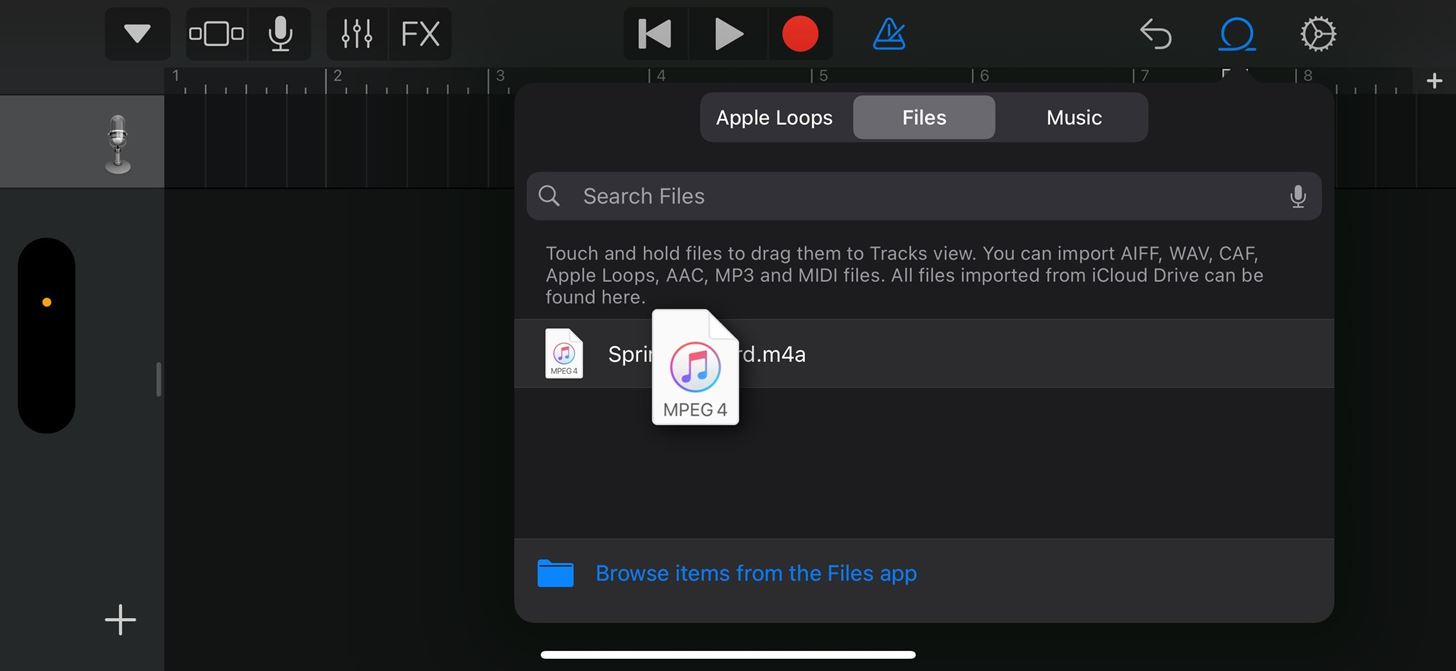The height and width of the screenshot is (671, 1456).
Task: Open the FX effects panel
Action: (420, 33)
